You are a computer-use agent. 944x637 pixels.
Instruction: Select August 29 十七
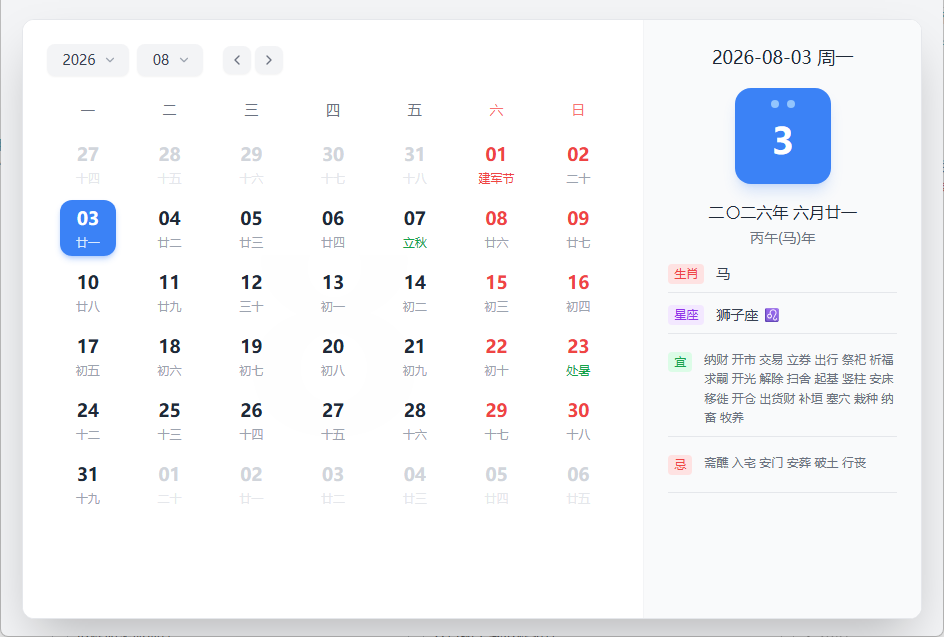tap(496, 420)
